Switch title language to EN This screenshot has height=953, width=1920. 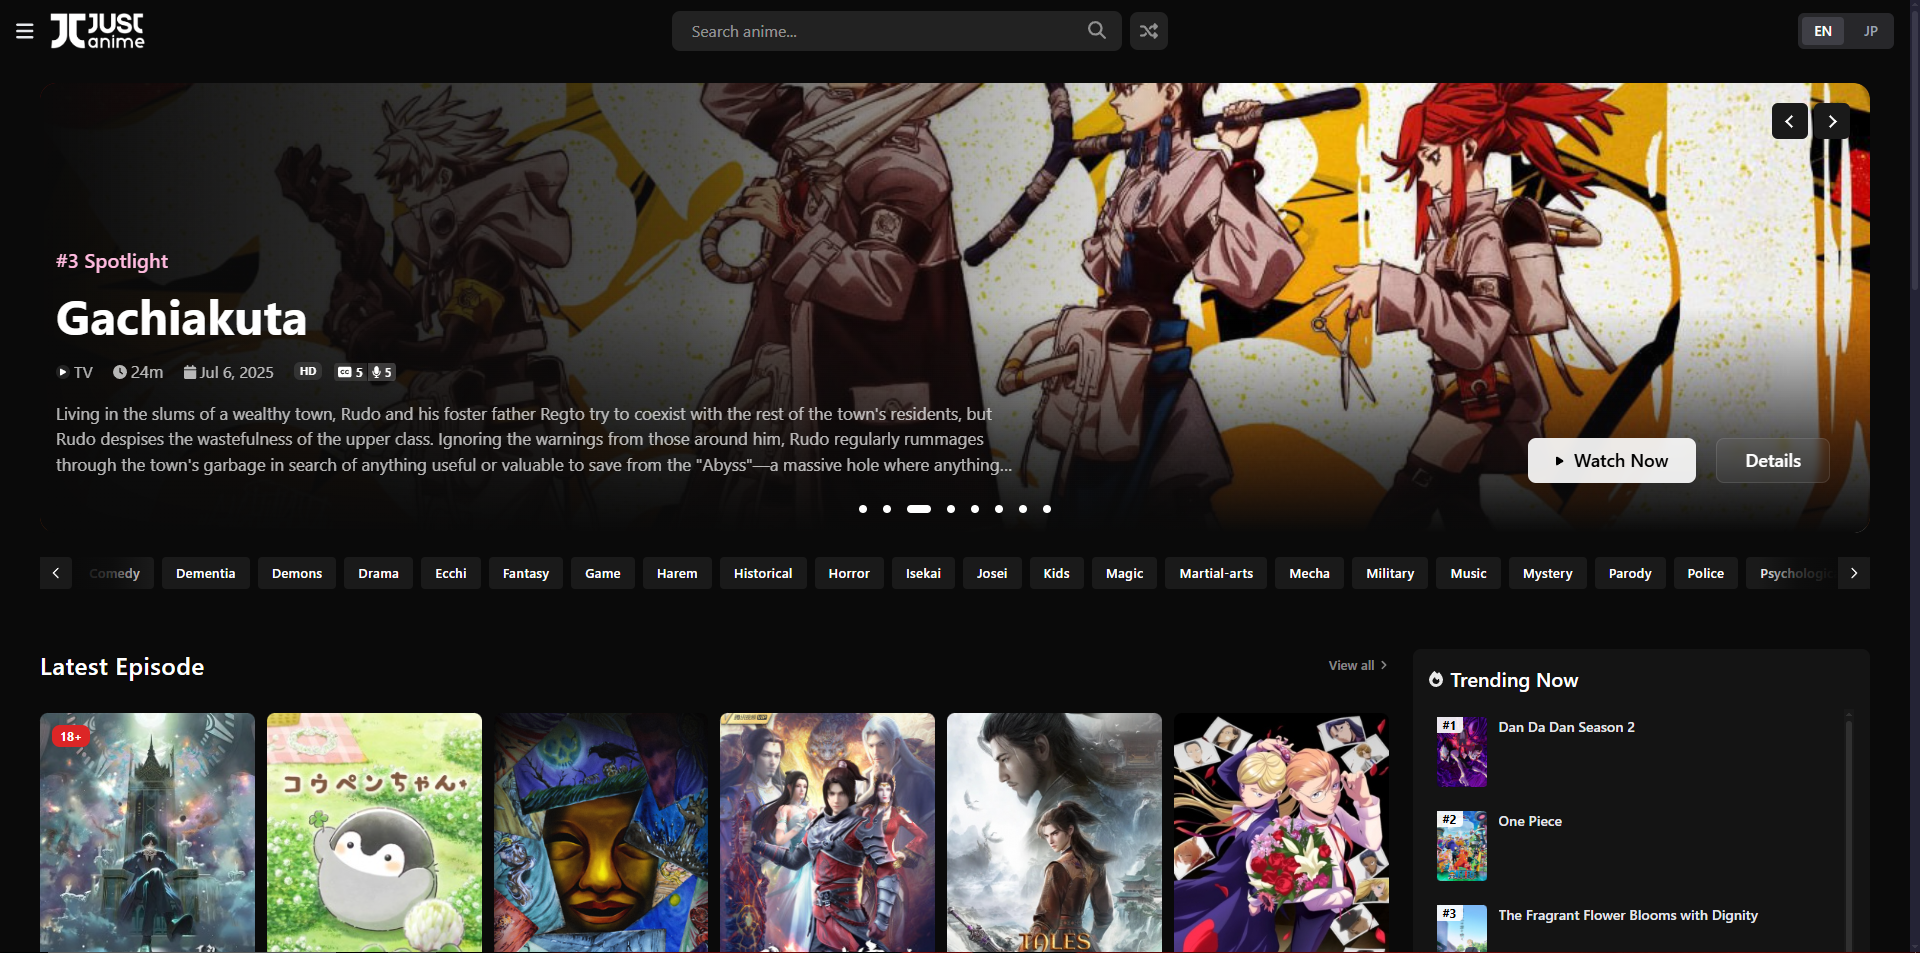coord(1823,31)
